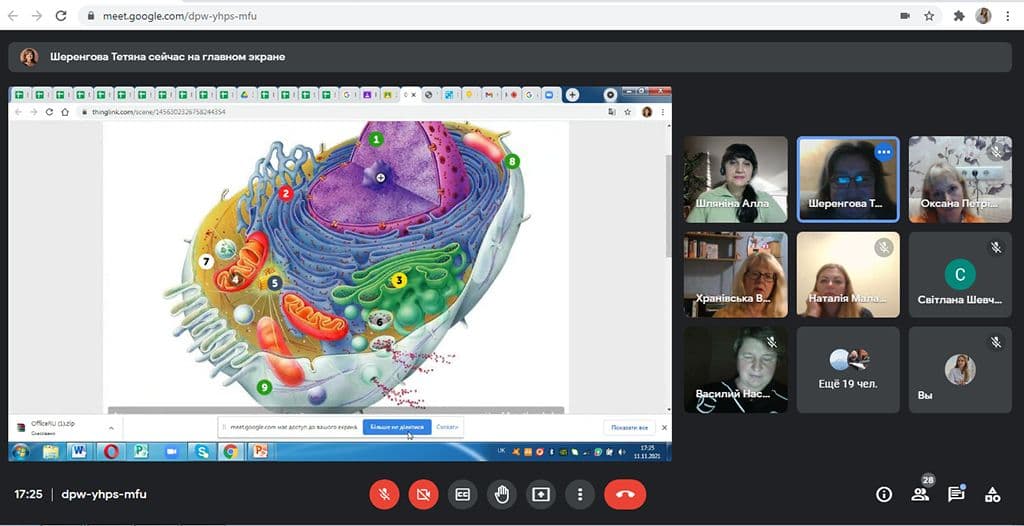Open the extensions puzzle icon
1024x526 pixels.
pyautogui.click(x=959, y=16)
